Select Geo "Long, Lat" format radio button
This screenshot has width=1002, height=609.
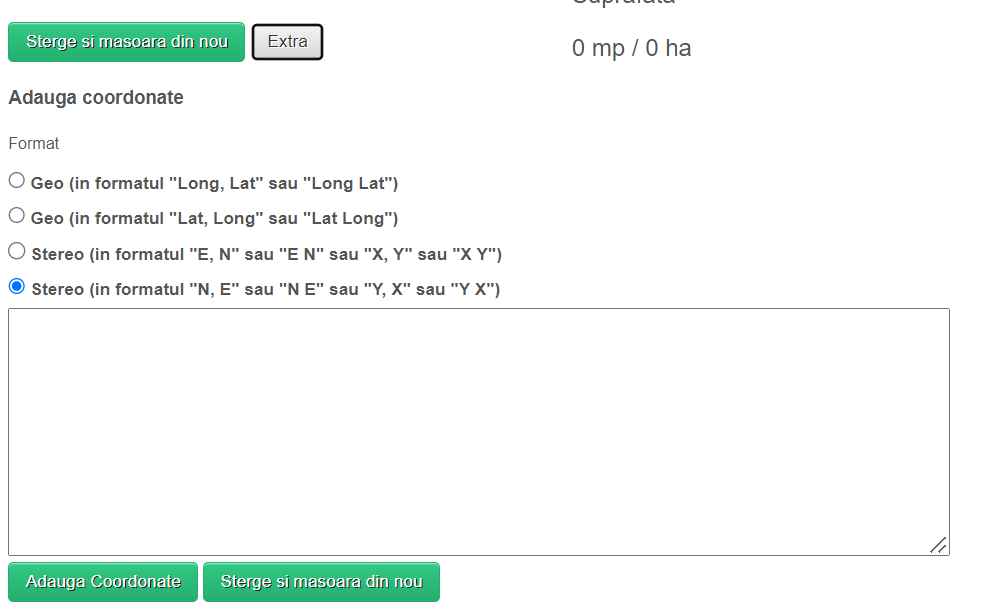pyautogui.click(x=17, y=181)
